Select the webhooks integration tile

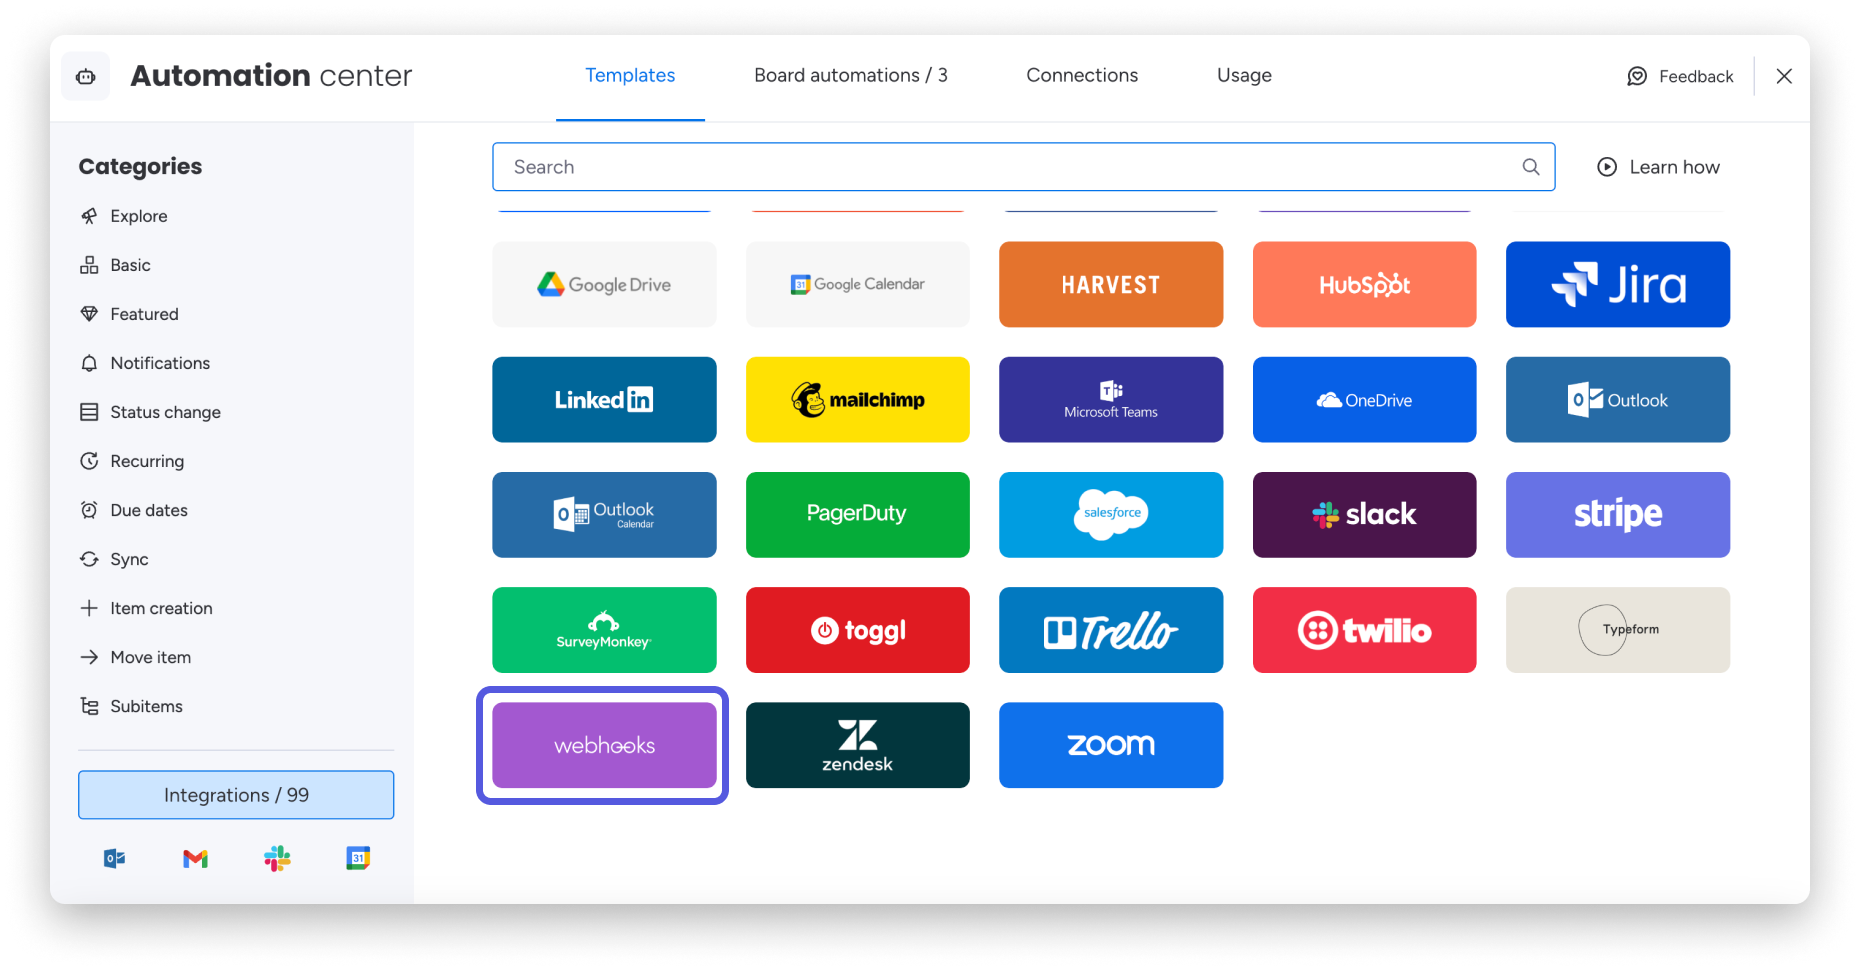tap(604, 745)
